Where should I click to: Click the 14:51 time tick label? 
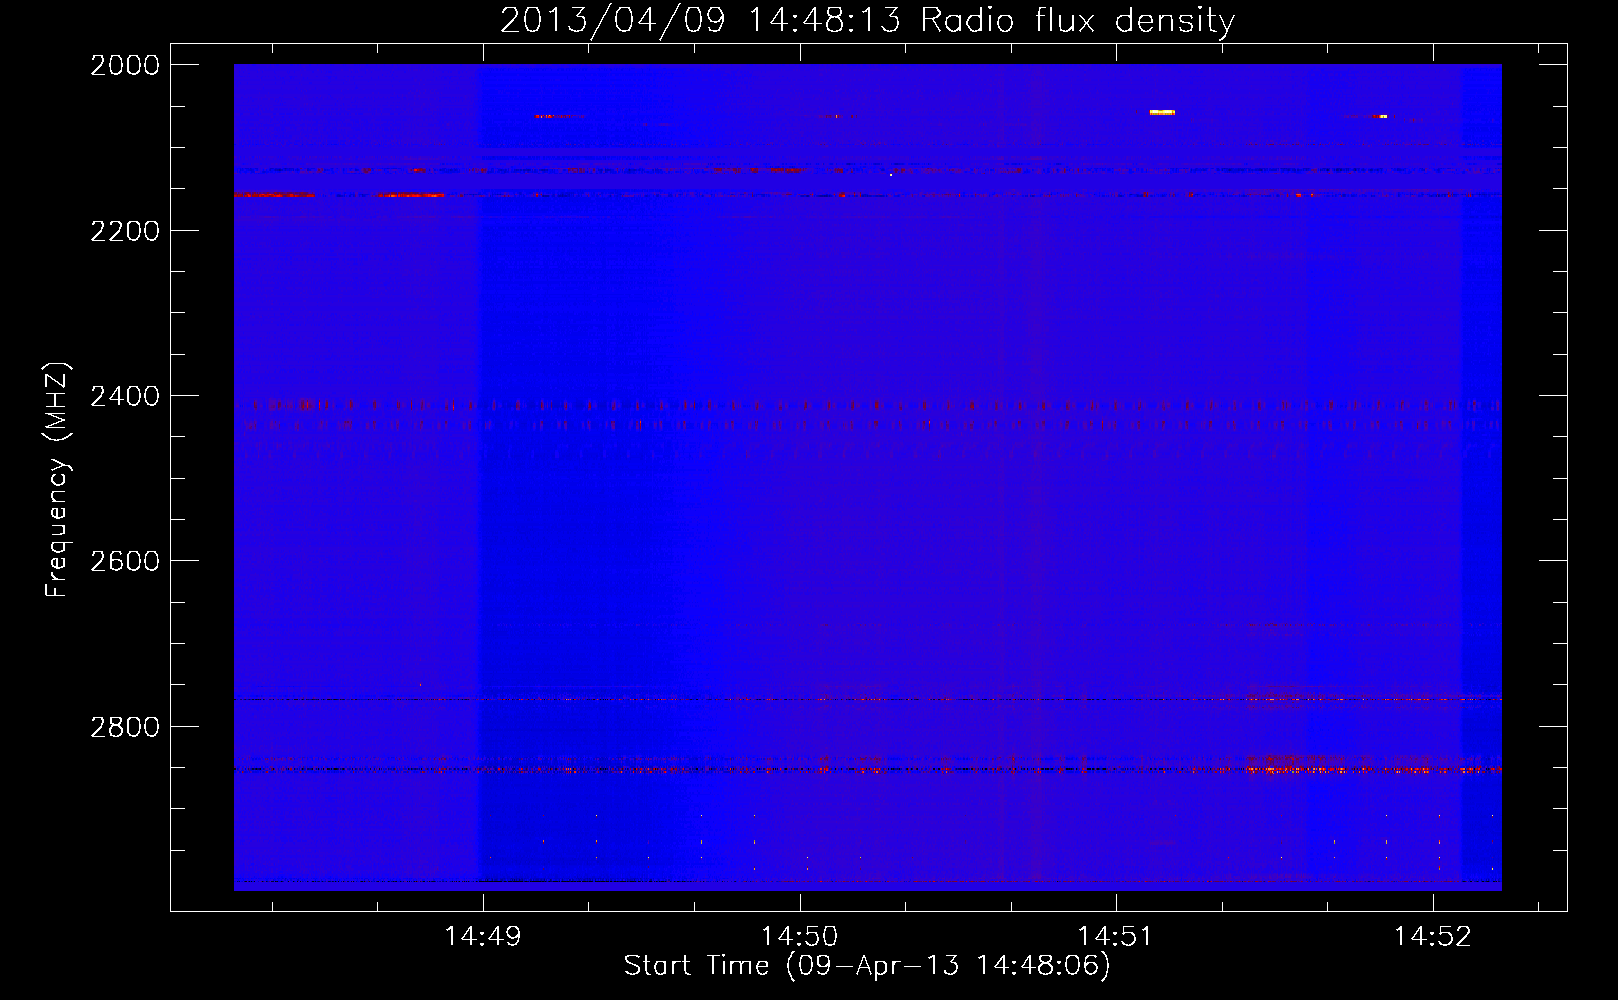point(1115,936)
